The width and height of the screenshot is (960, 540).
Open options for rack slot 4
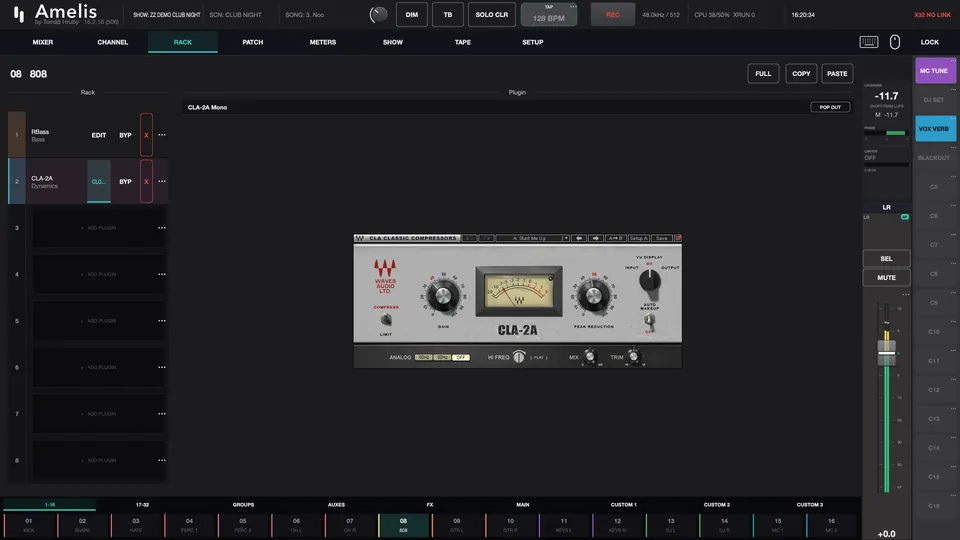[x=162, y=274]
